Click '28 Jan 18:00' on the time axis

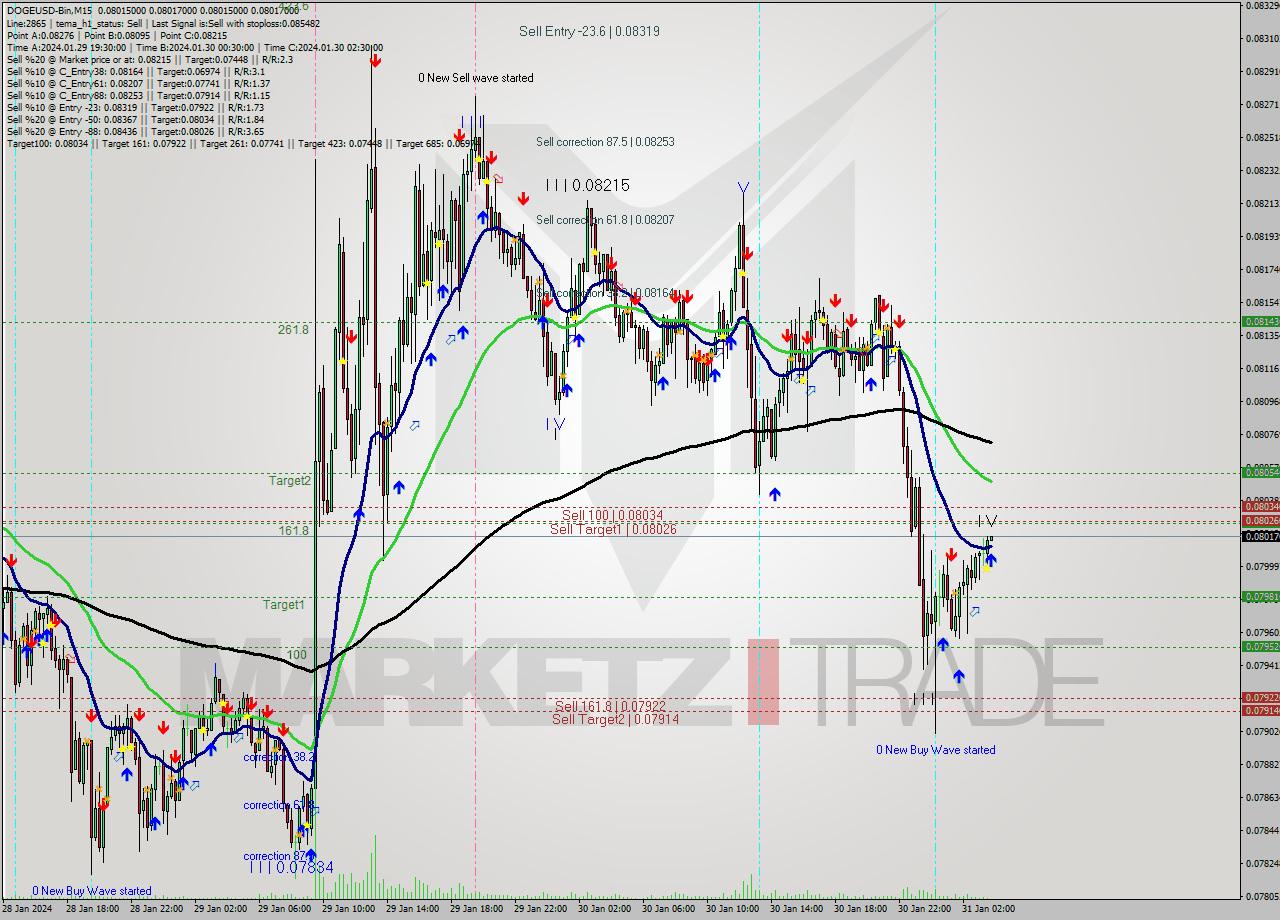click(91, 909)
